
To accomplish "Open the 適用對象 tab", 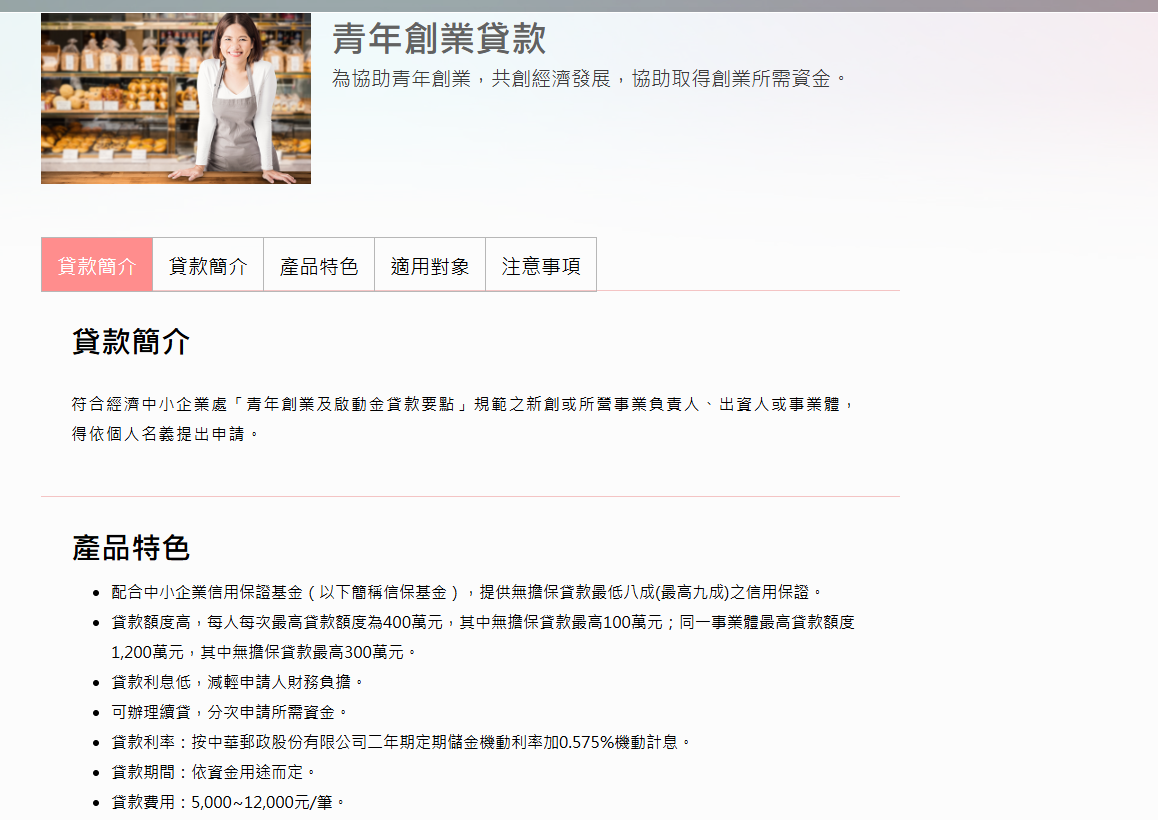I will [430, 264].
